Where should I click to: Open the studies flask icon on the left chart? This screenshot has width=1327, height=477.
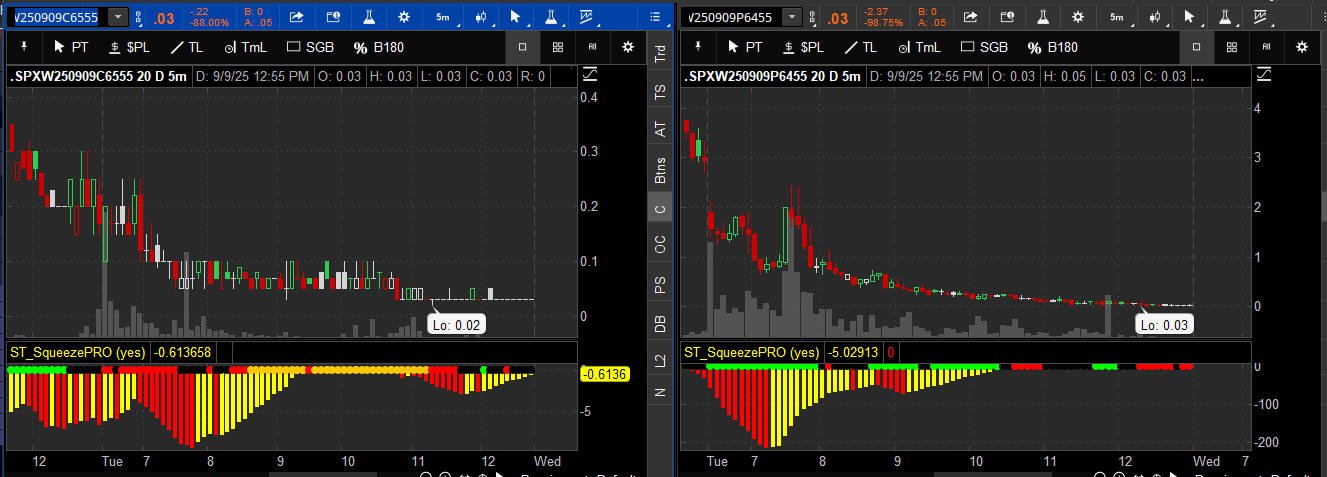point(368,17)
